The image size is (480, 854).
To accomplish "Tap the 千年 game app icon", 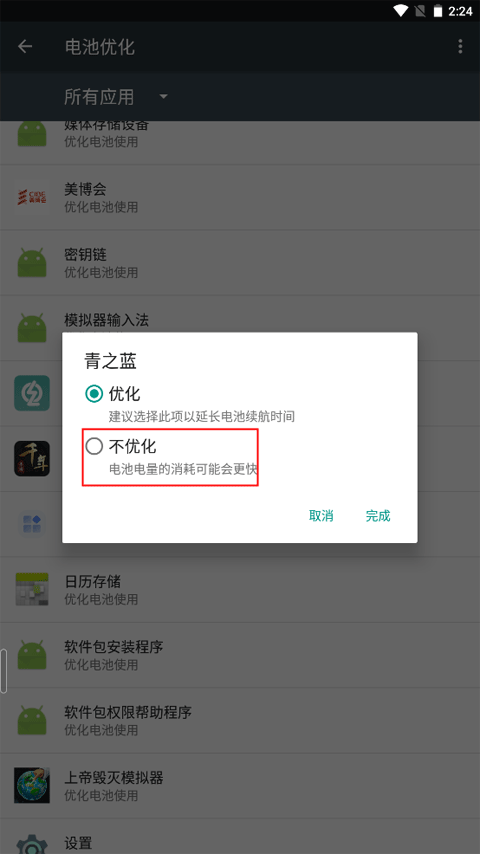I will tap(32, 459).
